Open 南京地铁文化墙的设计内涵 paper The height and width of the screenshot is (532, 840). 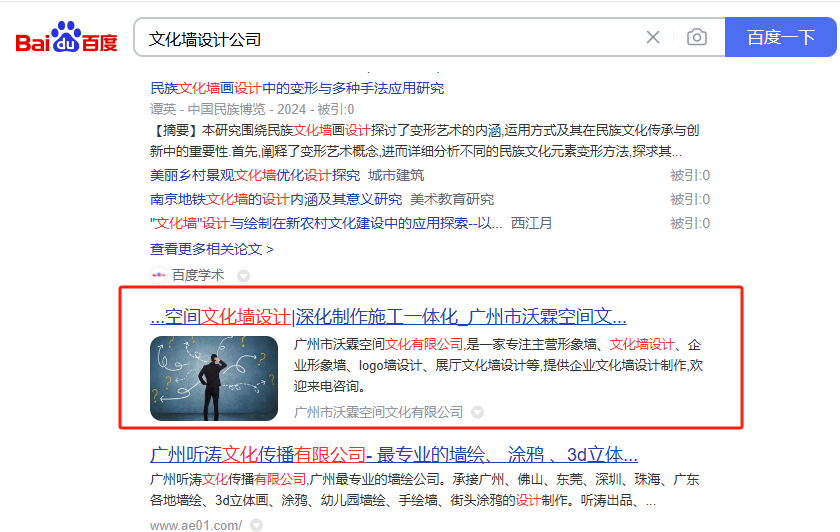pos(276,199)
